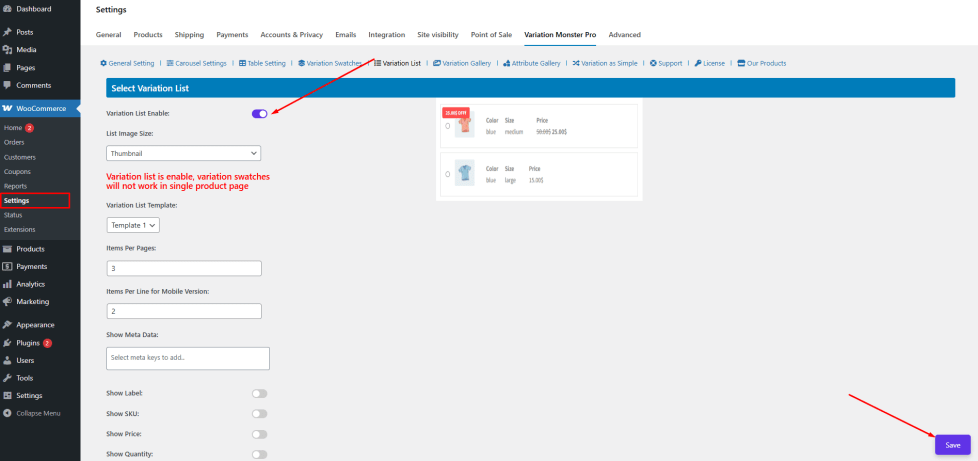This screenshot has width=978, height=461.
Task: Switch to the Advanced tab
Action: 624,35
